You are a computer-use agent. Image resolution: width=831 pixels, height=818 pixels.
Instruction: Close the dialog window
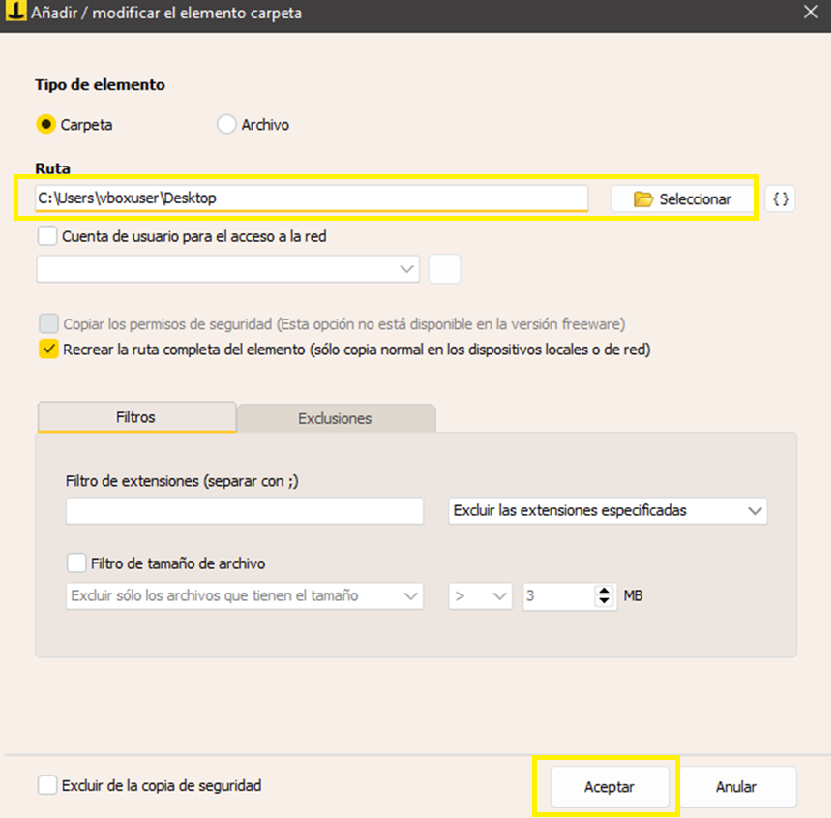pyautogui.click(x=810, y=13)
